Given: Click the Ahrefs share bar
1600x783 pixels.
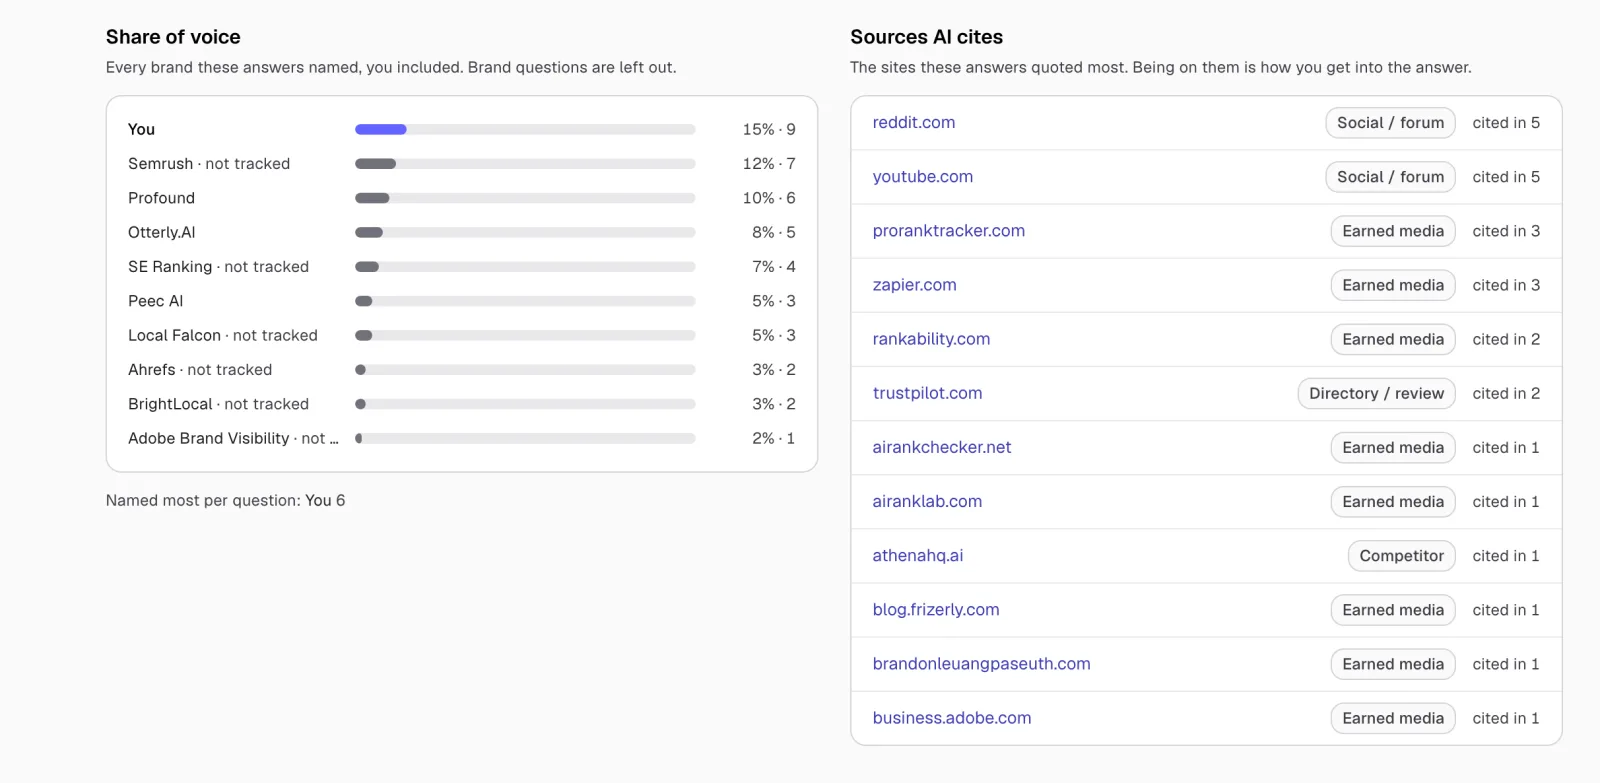Looking at the screenshot, I should [525, 369].
